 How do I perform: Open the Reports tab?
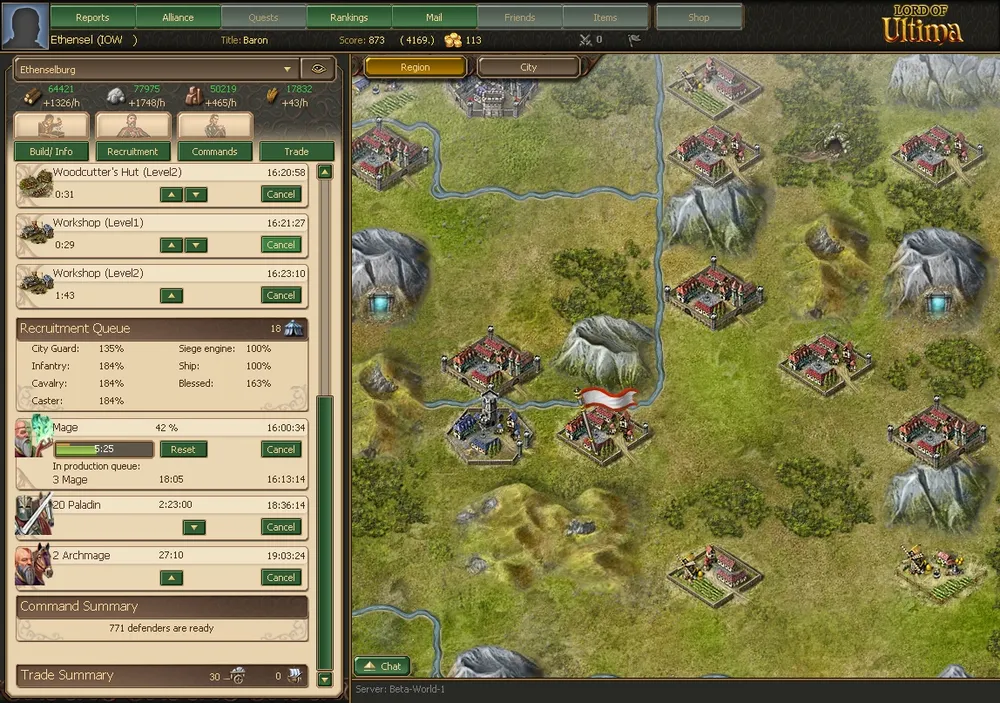[92, 17]
